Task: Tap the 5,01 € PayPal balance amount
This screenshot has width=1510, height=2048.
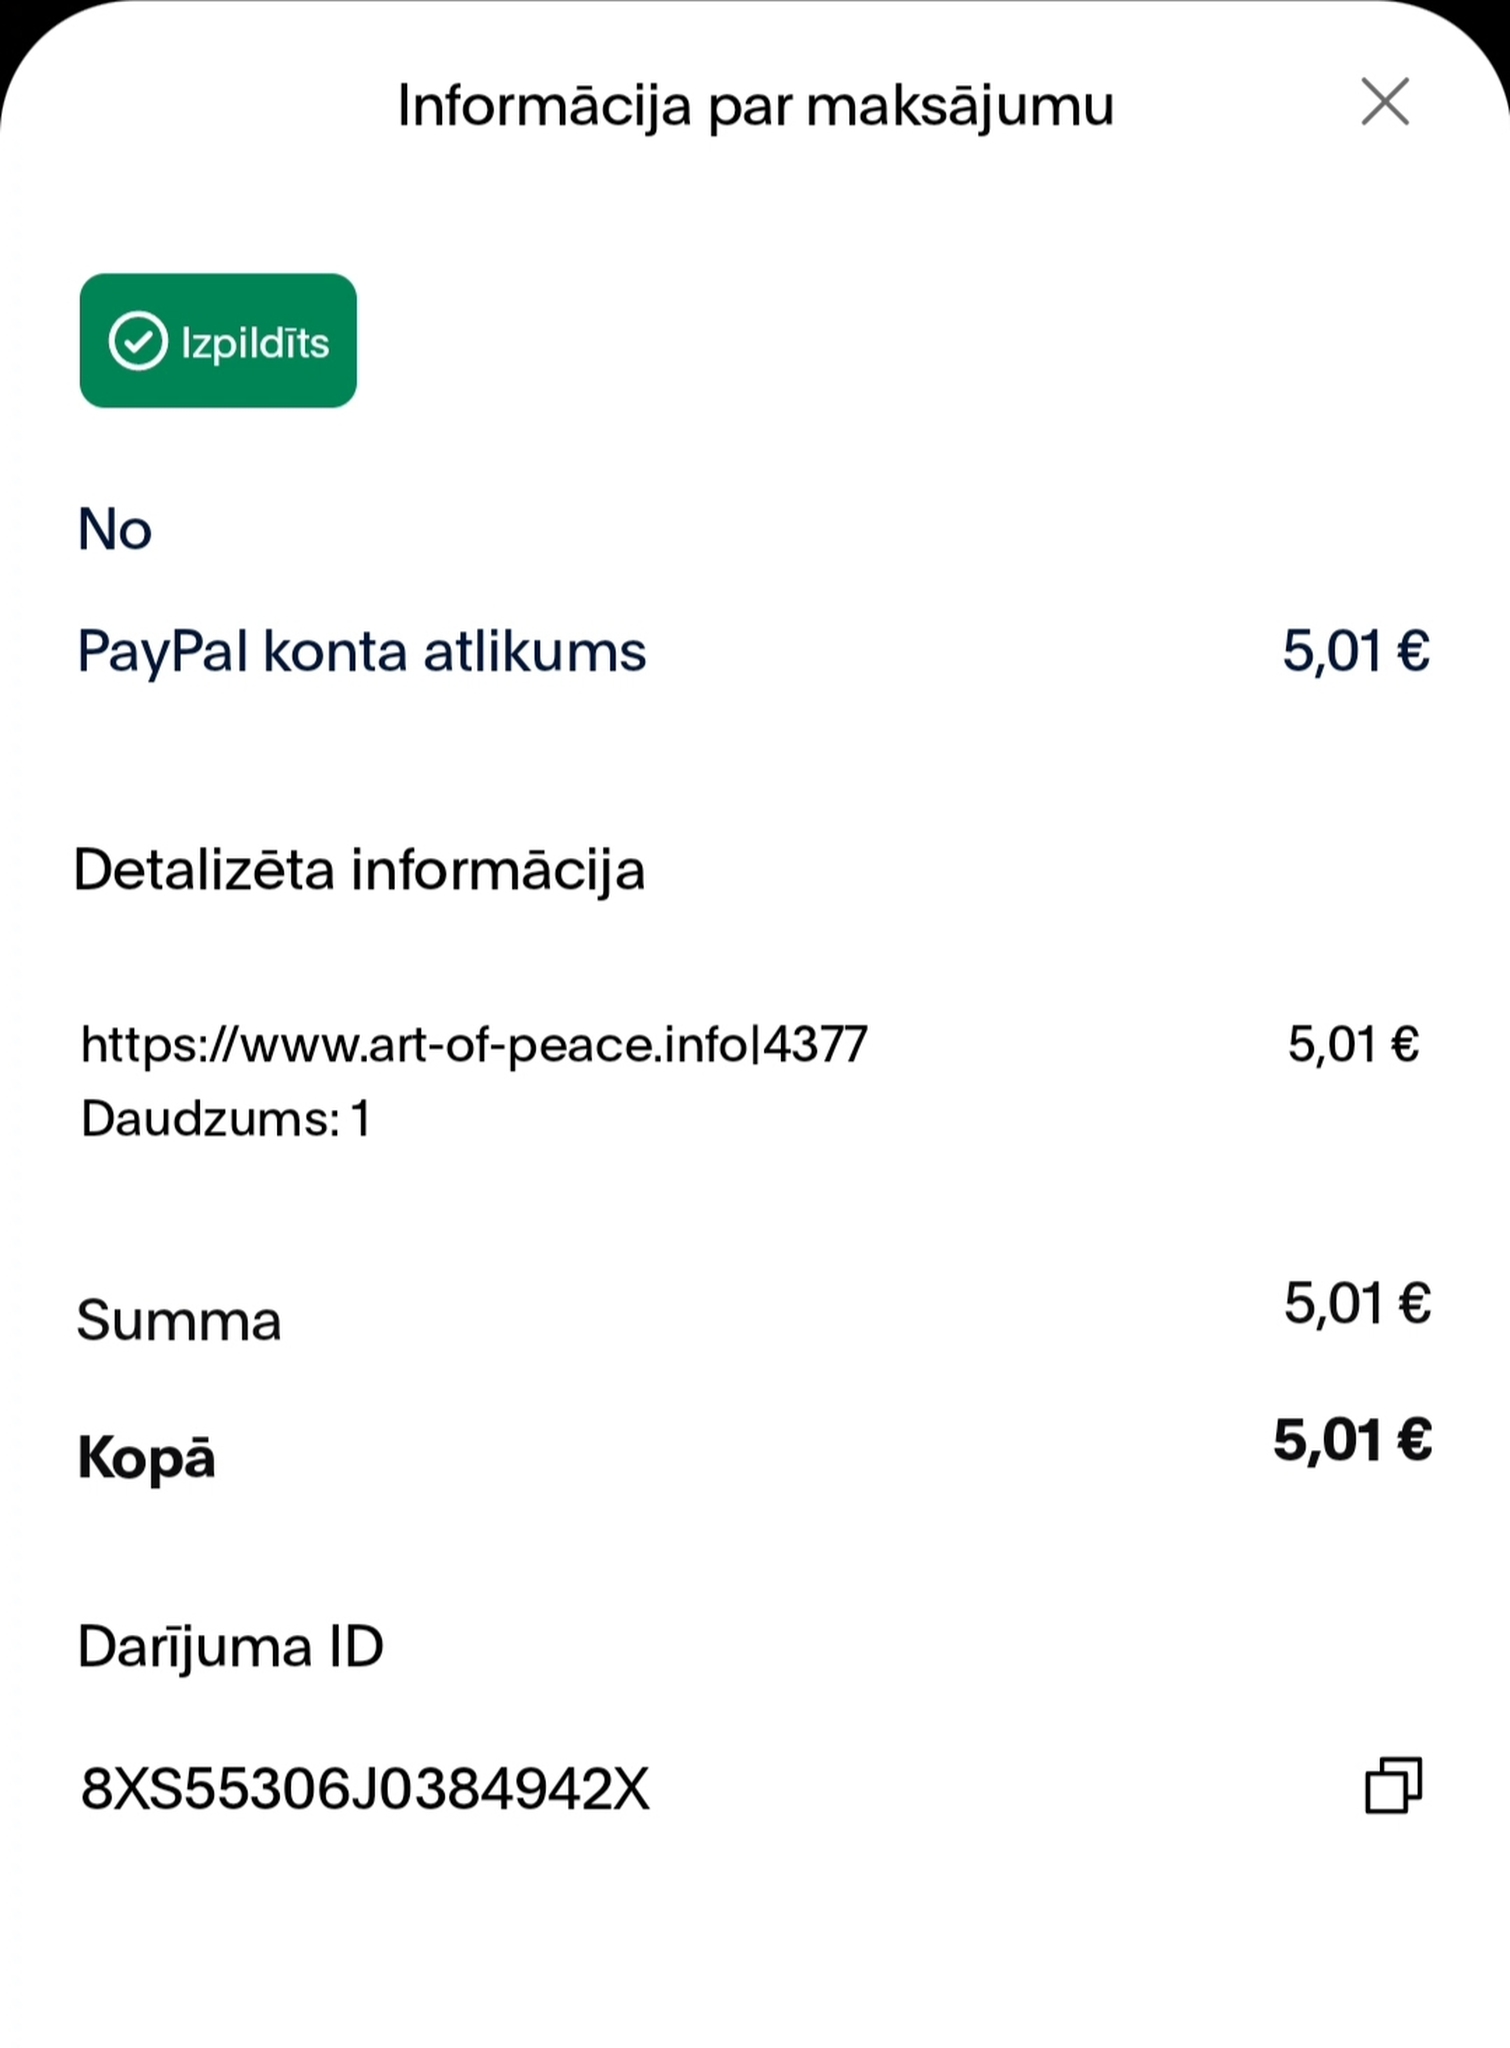Action: 1356,651
